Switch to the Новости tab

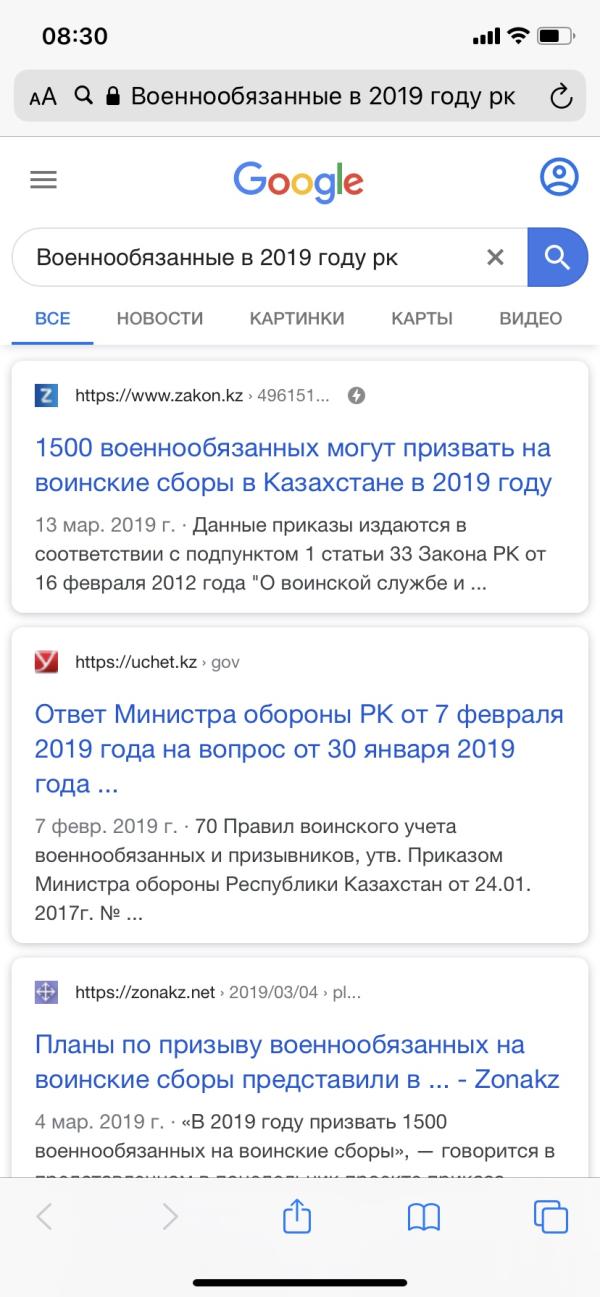click(x=160, y=318)
